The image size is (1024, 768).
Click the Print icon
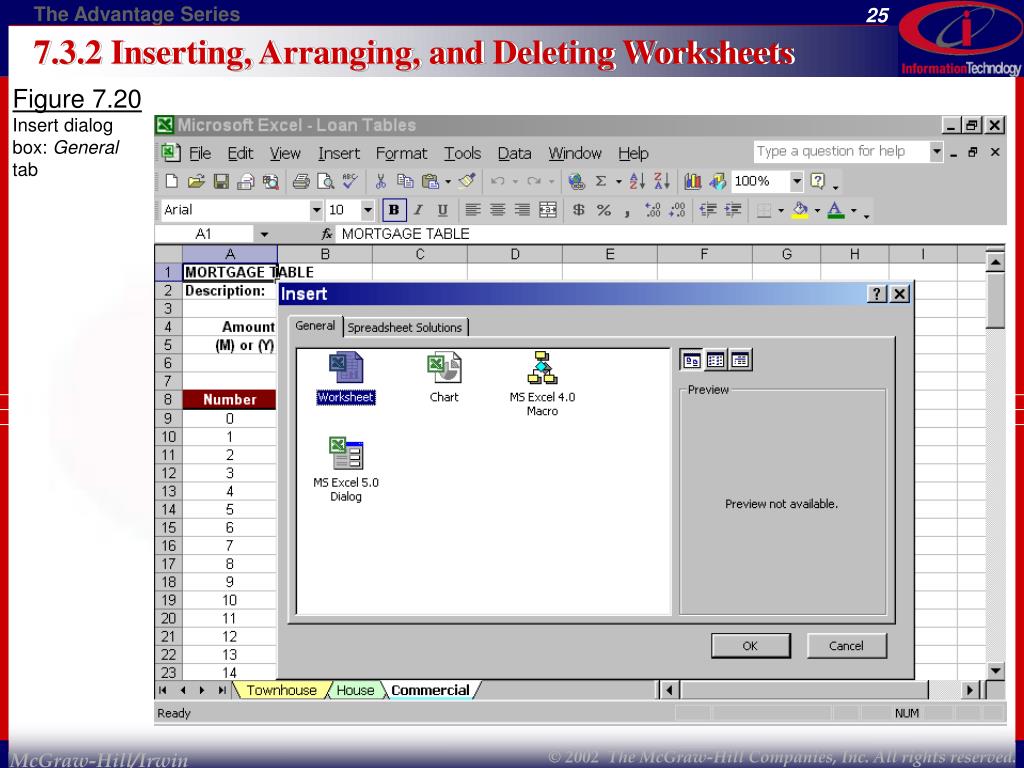pos(301,182)
